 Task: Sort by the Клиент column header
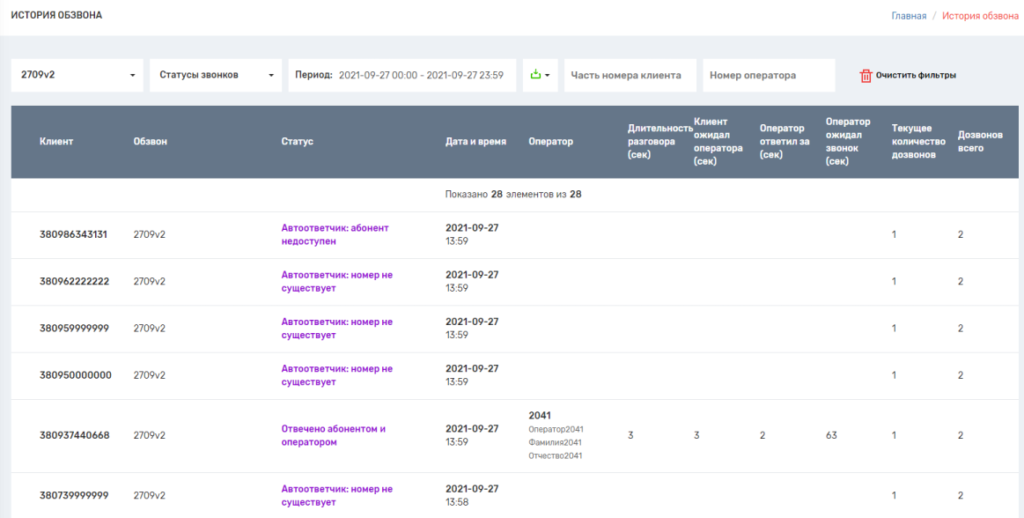pyautogui.click(x=56, y=142)
